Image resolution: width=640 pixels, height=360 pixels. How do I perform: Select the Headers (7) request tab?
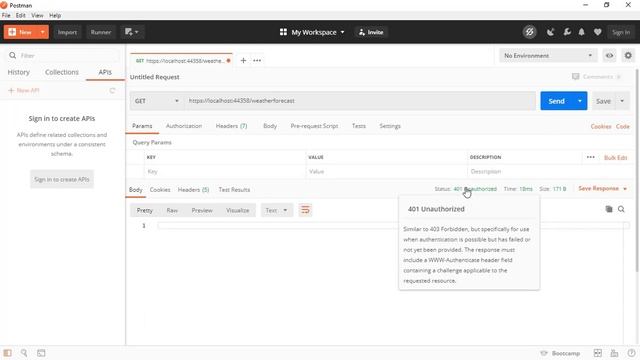[x=231, y=126]
